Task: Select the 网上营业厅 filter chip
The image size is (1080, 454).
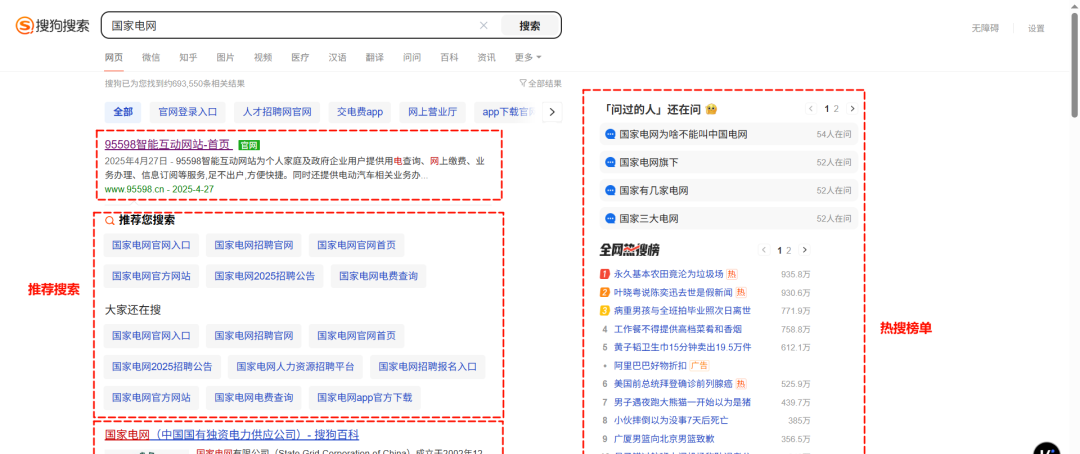Action: pos(433,112)
